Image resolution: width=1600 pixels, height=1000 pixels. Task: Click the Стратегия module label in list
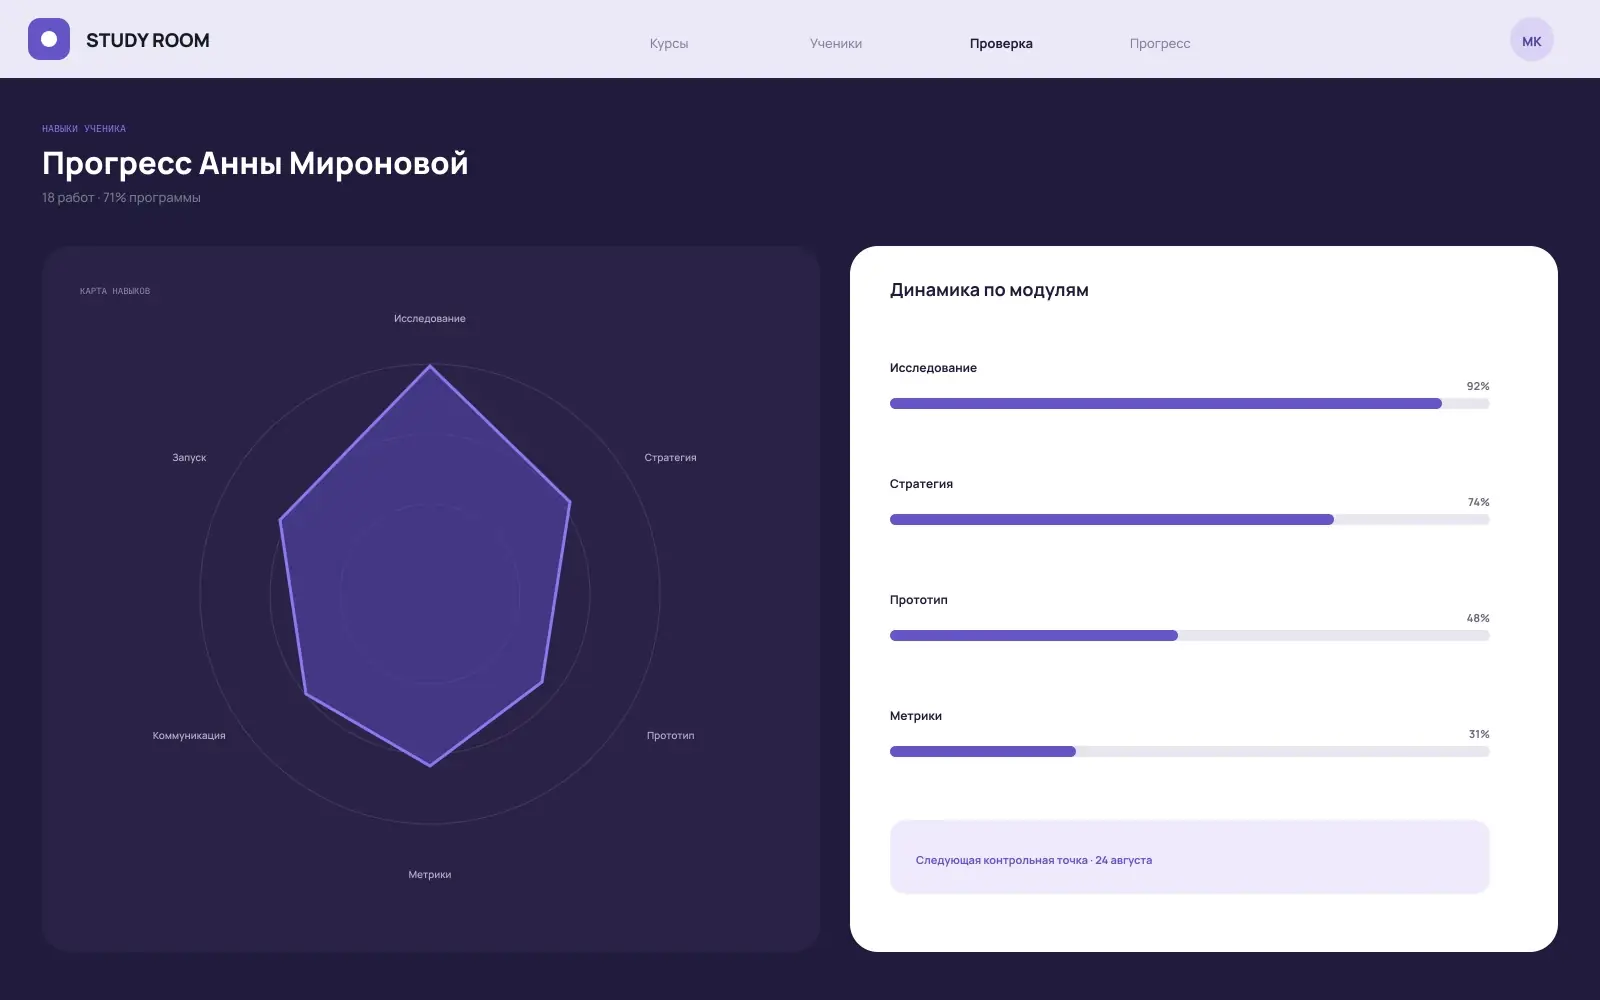pyautogui.click(x=921, y=484)
